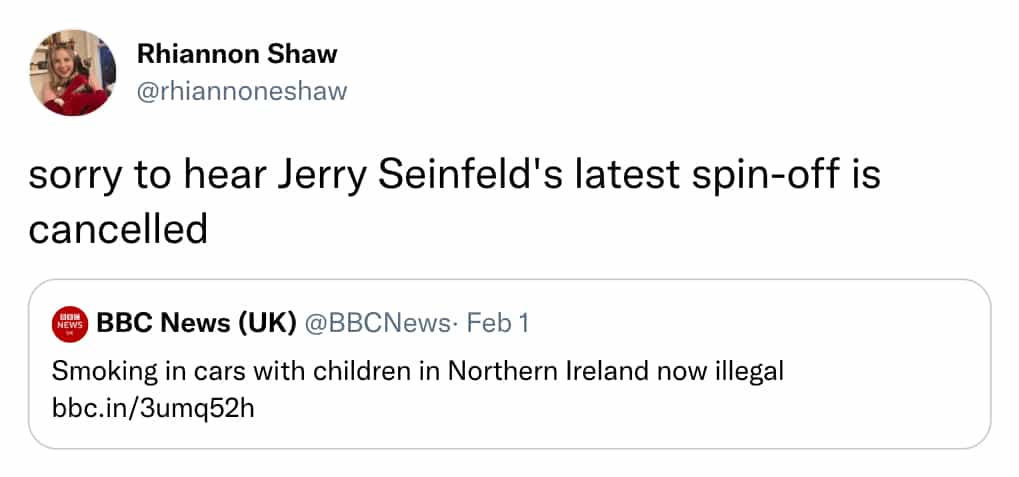Click the Rhiannon Shaw display name

tap(237, 54)
